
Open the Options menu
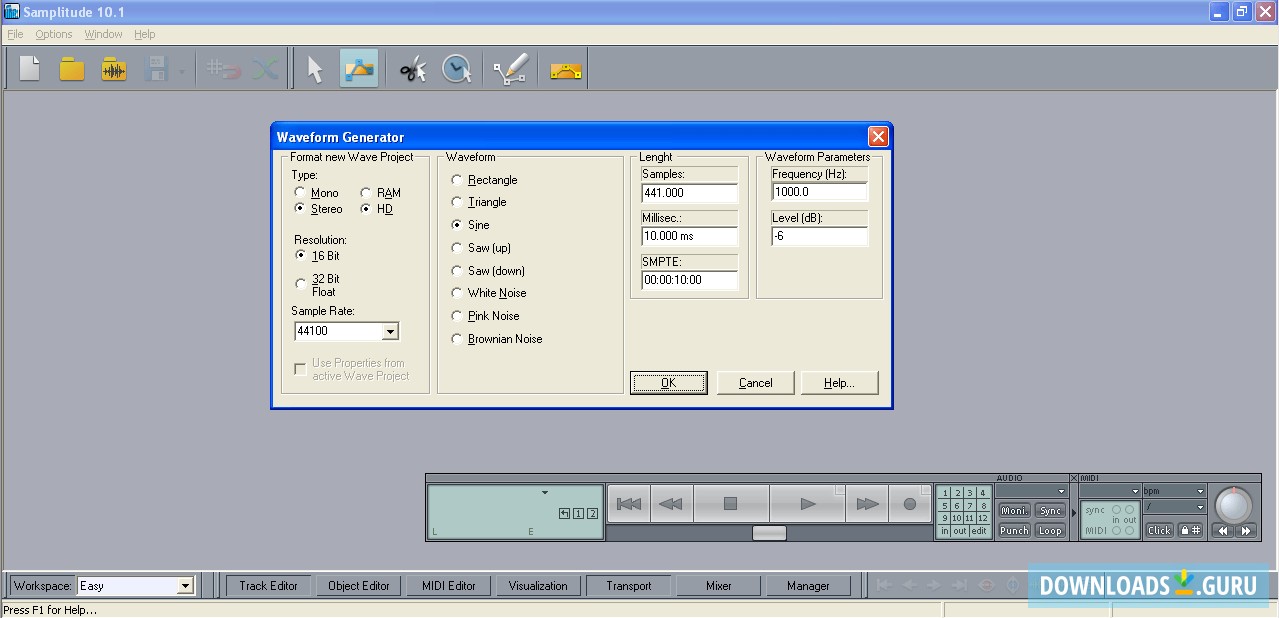[x=53, y=33]
